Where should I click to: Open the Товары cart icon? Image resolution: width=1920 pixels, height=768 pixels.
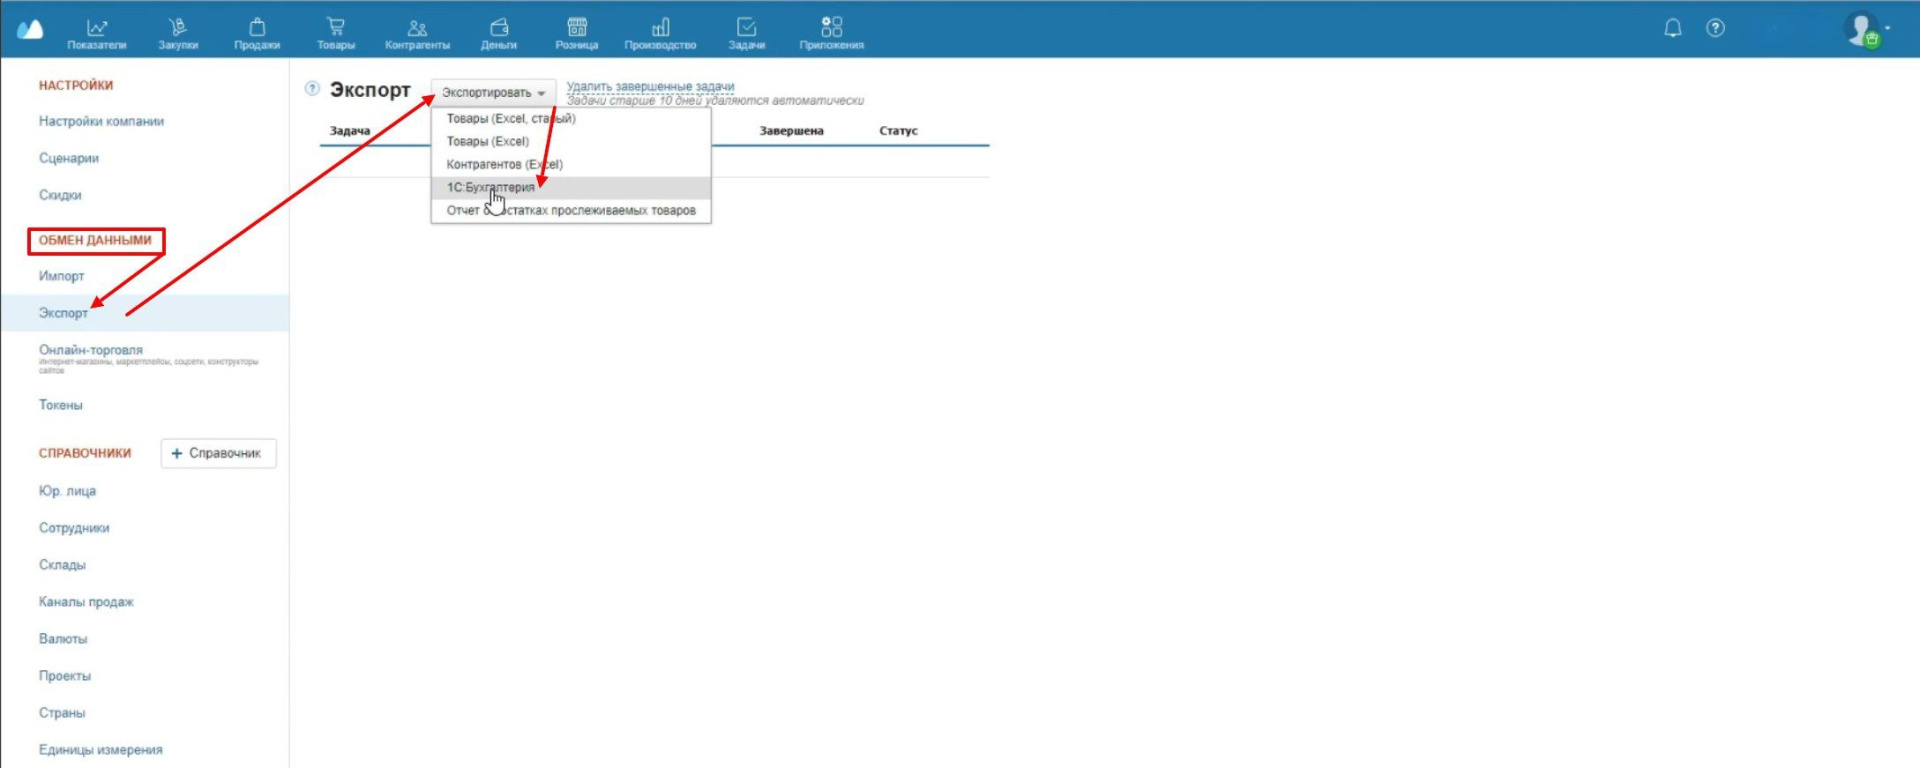pyautogui.click(x=336, y=32)
